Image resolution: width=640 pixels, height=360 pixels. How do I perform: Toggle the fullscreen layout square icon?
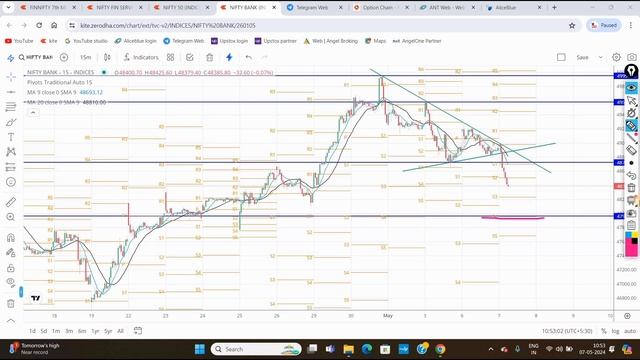point(561,57)
